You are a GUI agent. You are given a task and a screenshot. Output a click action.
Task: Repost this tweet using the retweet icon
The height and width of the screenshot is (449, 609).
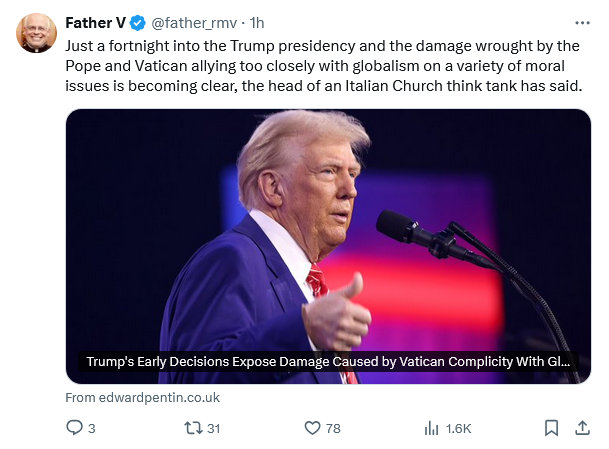193,428
